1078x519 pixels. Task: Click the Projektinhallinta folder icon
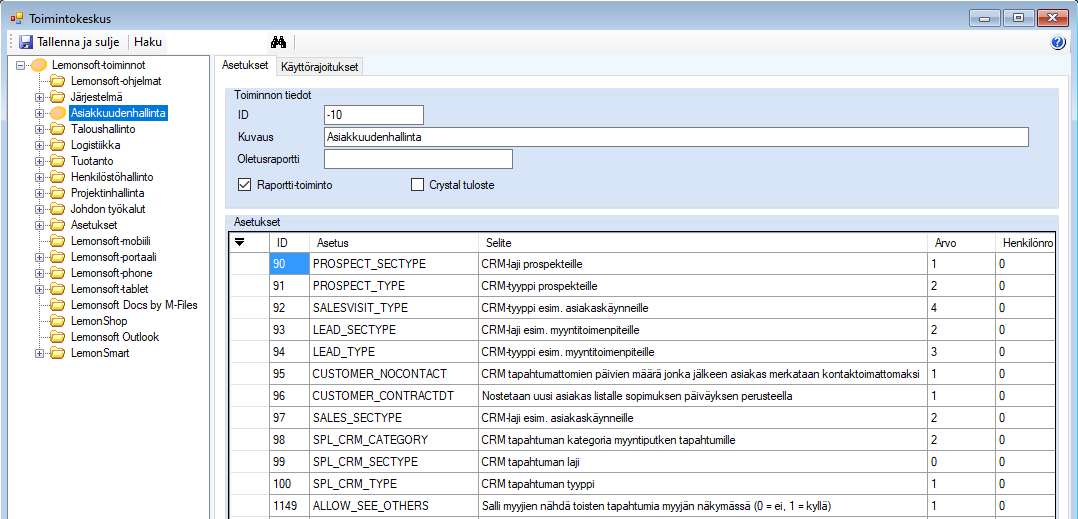(58, 193)
